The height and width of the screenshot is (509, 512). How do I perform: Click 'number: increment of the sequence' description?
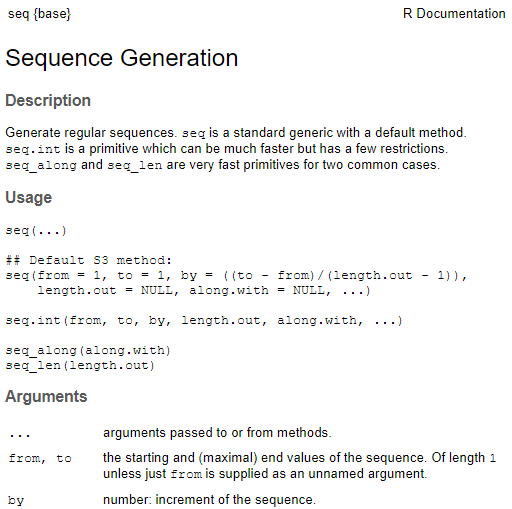pos(209,500)
